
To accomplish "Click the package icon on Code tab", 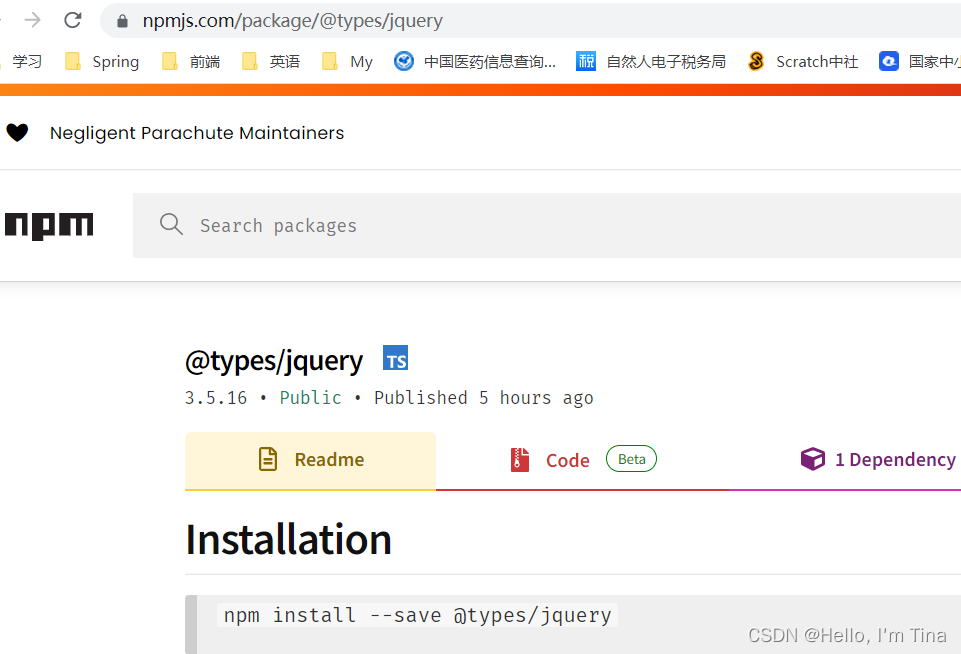I will tap(519, 459).
